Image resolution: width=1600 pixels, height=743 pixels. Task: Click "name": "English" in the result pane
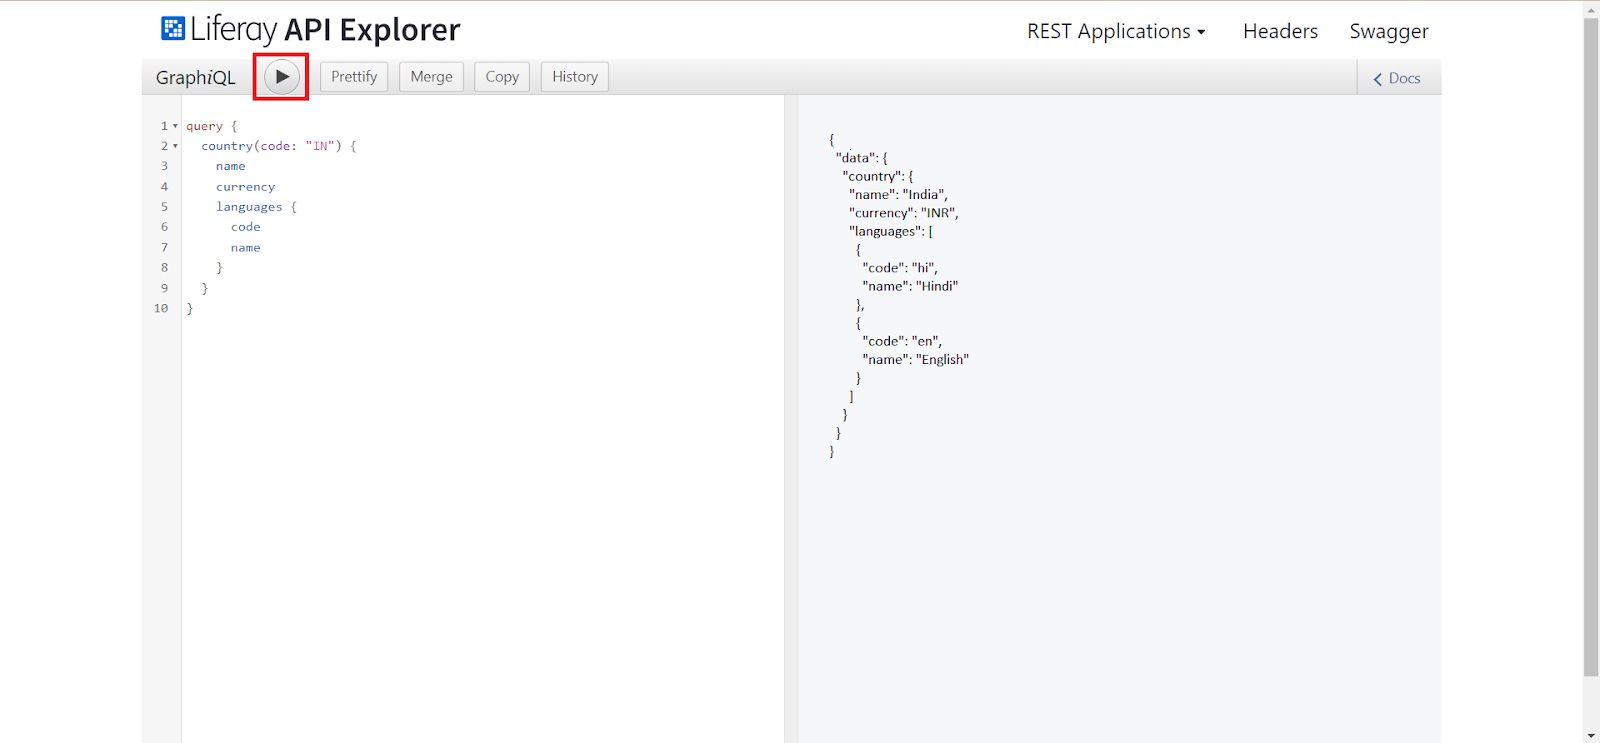point(915,359)
